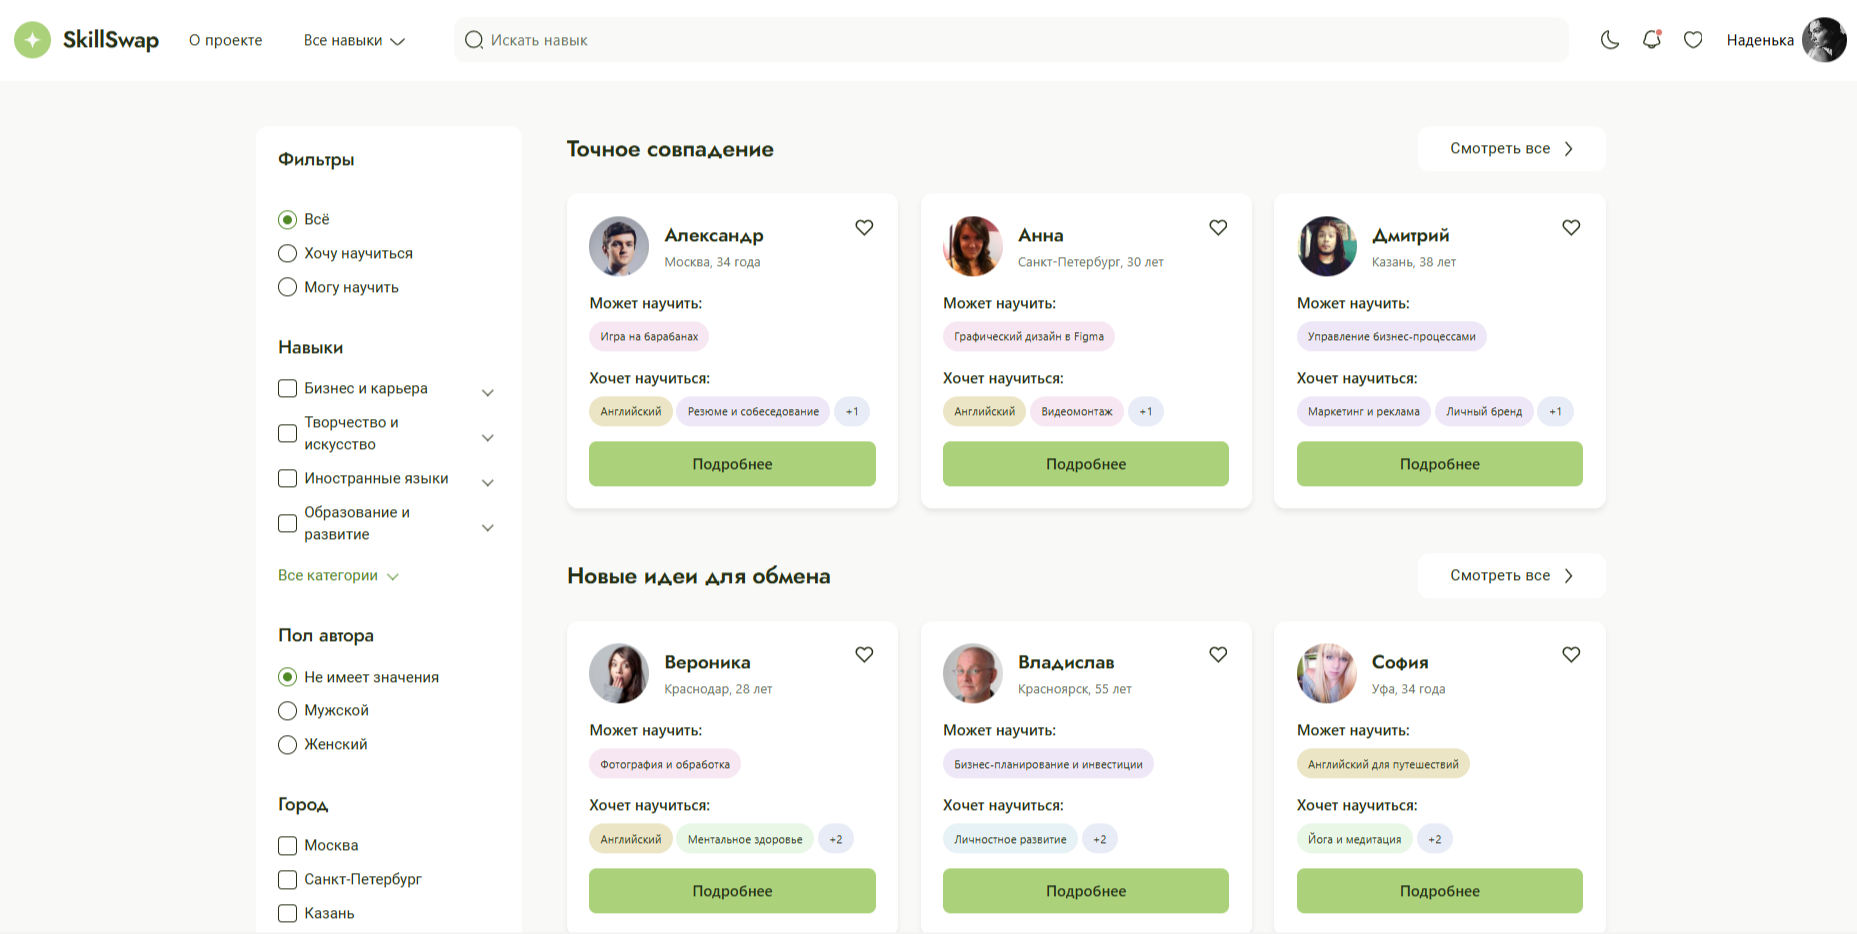Click the Фотография и обработка tag
The width and height of the screenshot is (1857, 934).
click(x=665, y=764)
